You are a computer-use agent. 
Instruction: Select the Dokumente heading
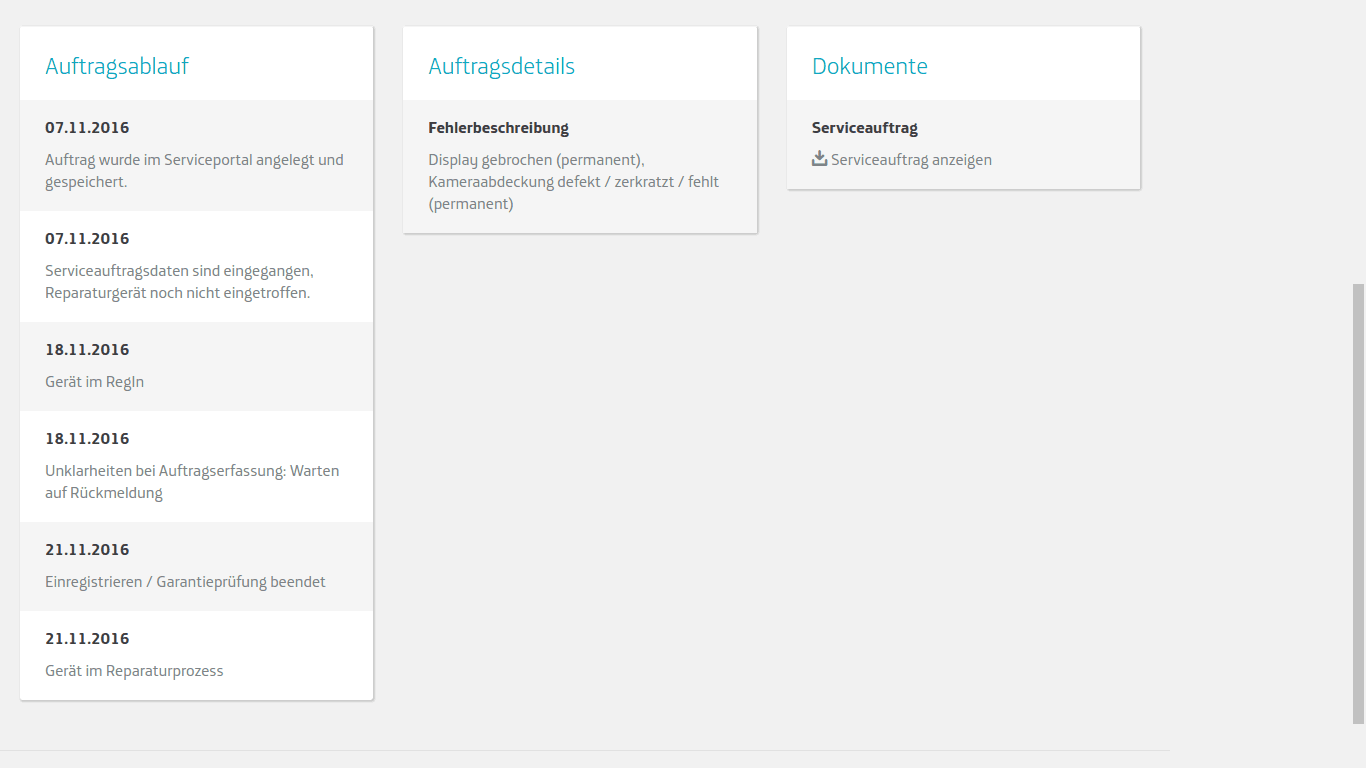point(870,66)
